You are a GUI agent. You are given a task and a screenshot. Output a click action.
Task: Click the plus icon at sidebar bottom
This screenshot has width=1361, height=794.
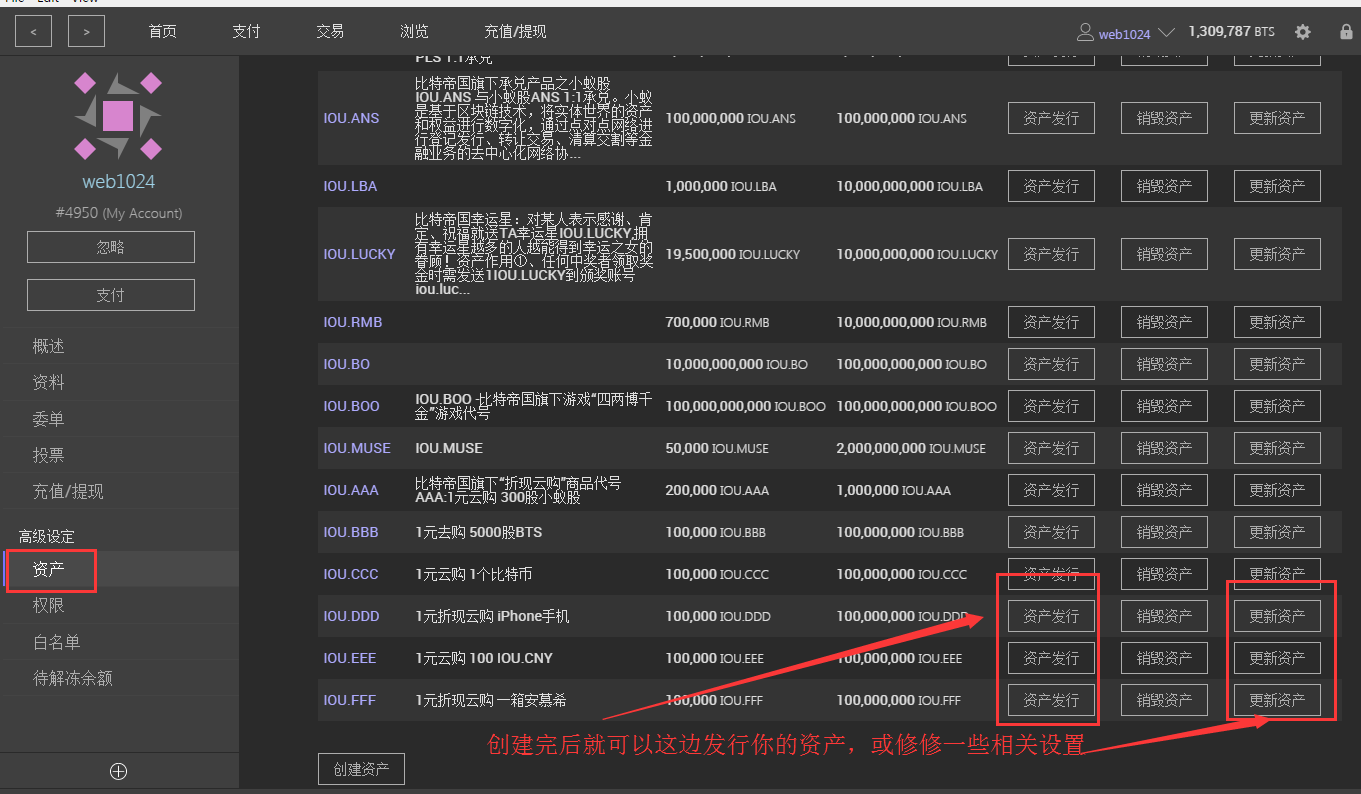[118, 771]
